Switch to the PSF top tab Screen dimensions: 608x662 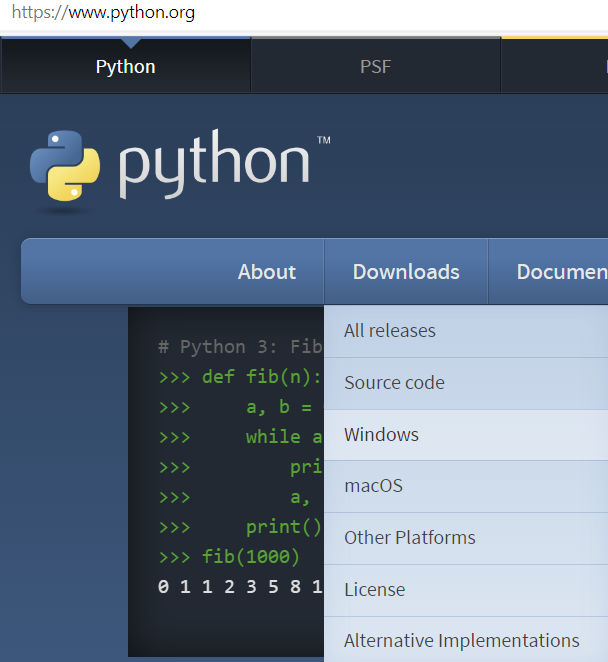(x=376, y=66)
